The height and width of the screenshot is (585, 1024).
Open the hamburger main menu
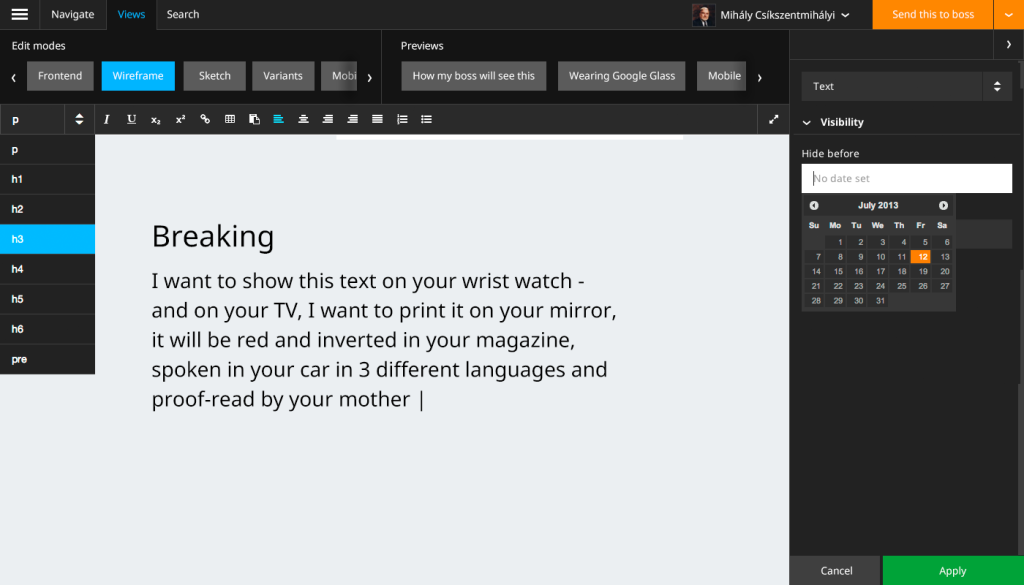(19, 14)
